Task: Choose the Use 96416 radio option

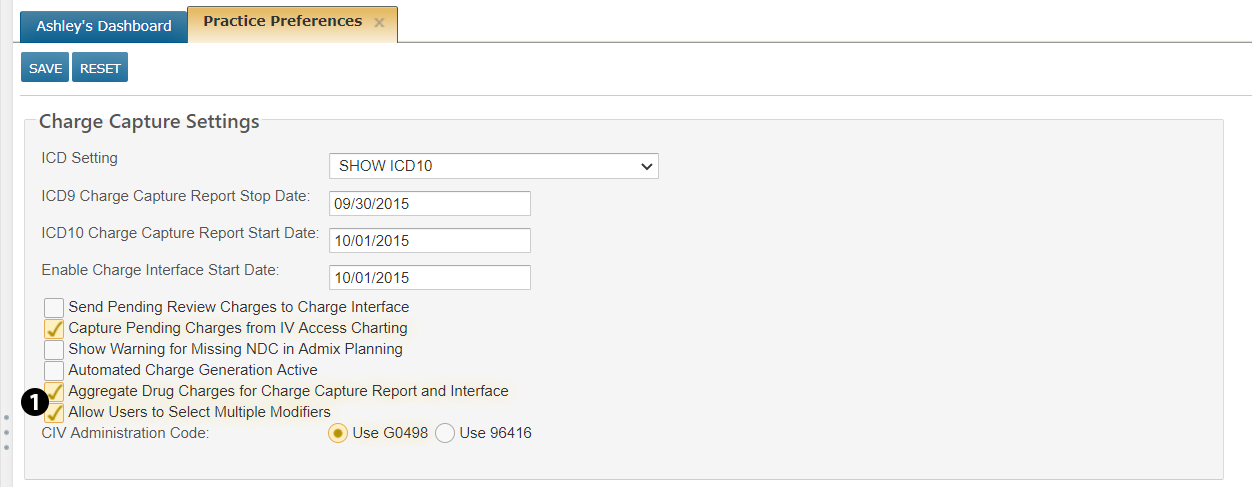Action: tap(445, 433)
